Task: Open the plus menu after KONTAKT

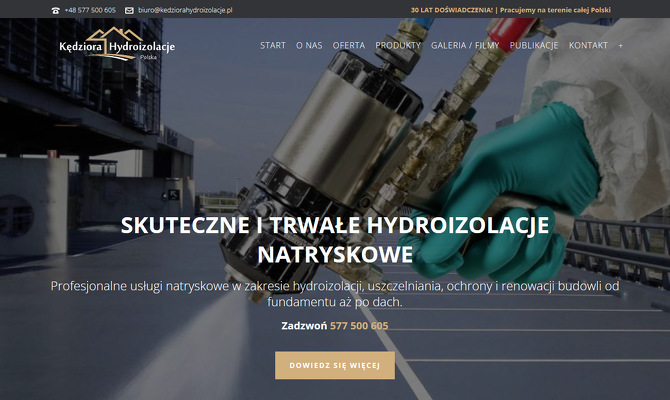Action: [x=620, y=45]
